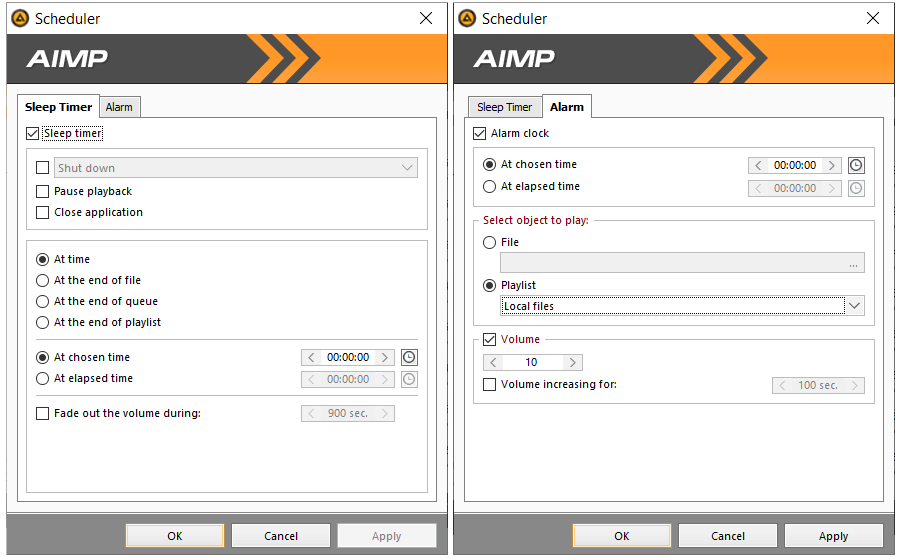900x560 pixels.
Task: Enable Fade out the volume during
Action: tap(42, 413)
